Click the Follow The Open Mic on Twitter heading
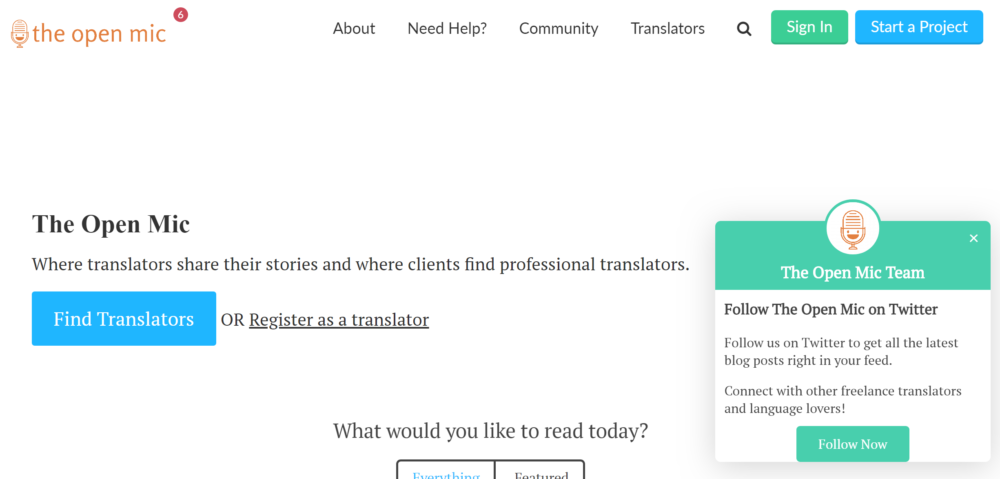This screenshot has width=1000, height=479. (831, 310)
